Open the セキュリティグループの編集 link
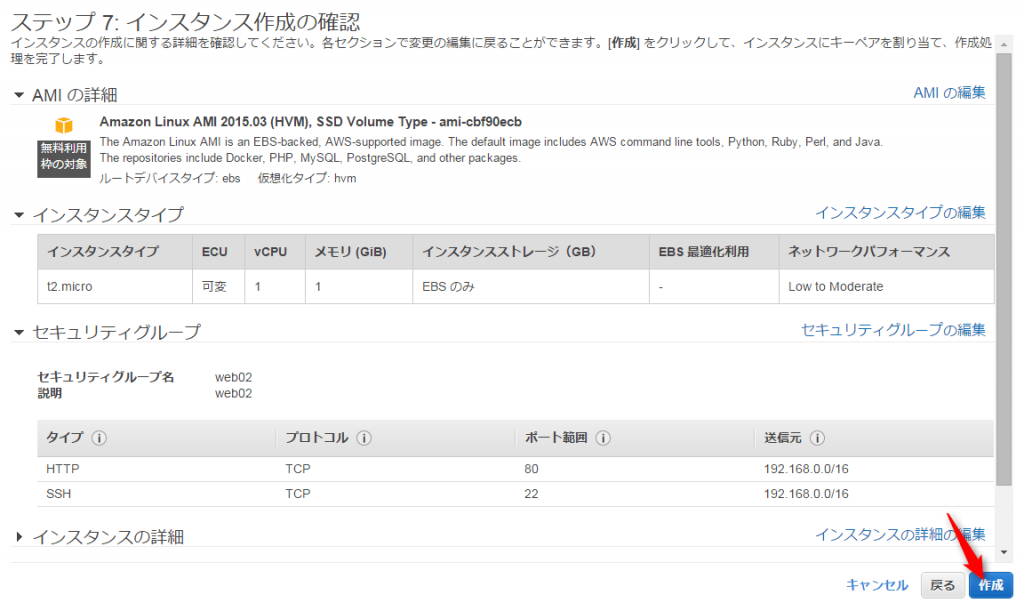 point(893,330)
